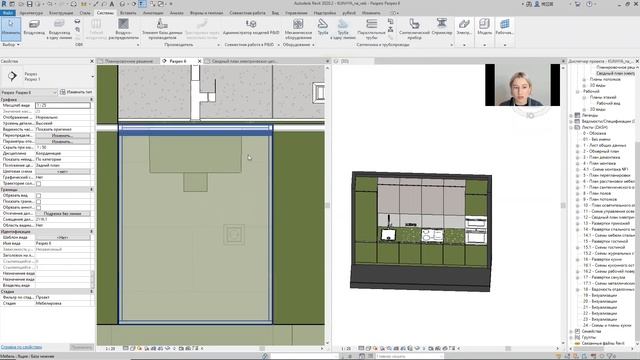Viewport: 640px width, 360px height.
Task: Click the Шаблон вида <Нет> button
Action: pos(62,237)
